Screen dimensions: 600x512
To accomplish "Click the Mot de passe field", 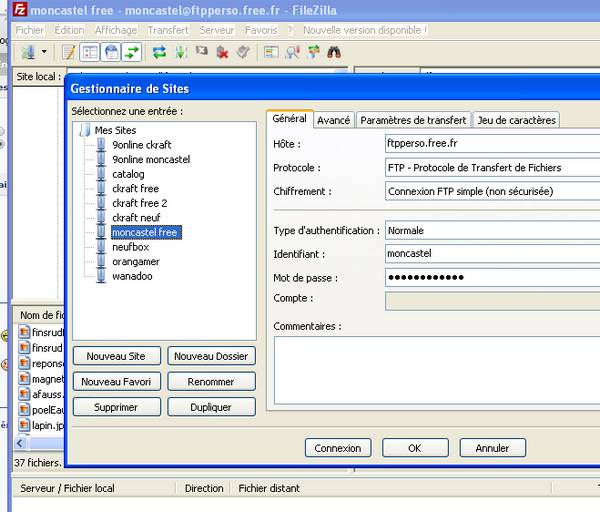I will tap(492, 277).
